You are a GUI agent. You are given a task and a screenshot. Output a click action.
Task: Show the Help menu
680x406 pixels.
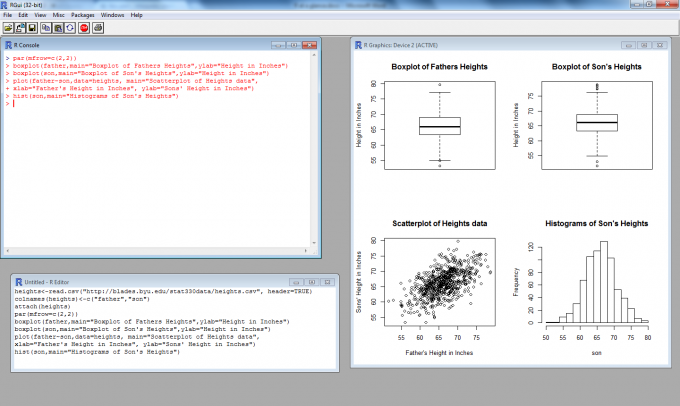(x=137, y=16)
